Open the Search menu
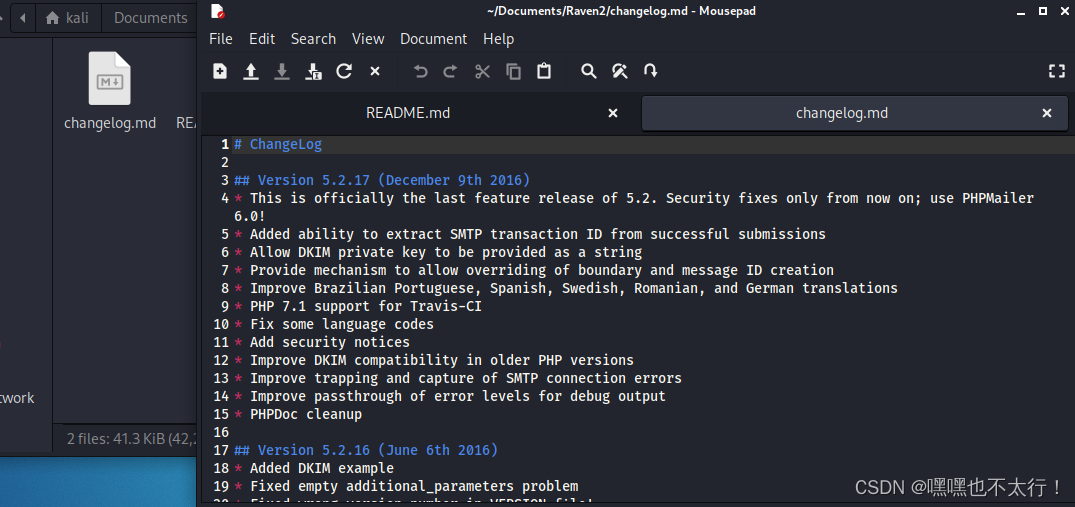The height and width of the screenshot is (507, 1075). [313, 39]
